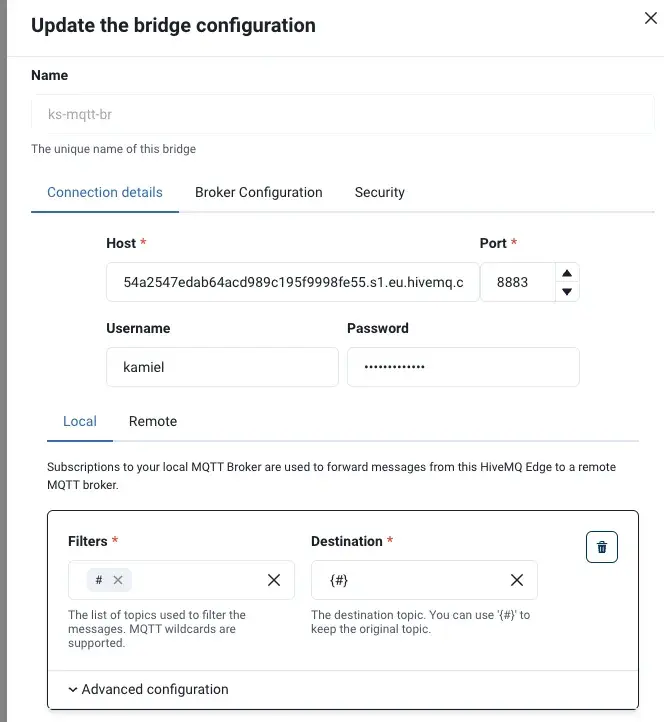Select the Local subscriptions tab
Image resolution: width=664 pixels, height=722 pixels.
click(x=80, y=421)
